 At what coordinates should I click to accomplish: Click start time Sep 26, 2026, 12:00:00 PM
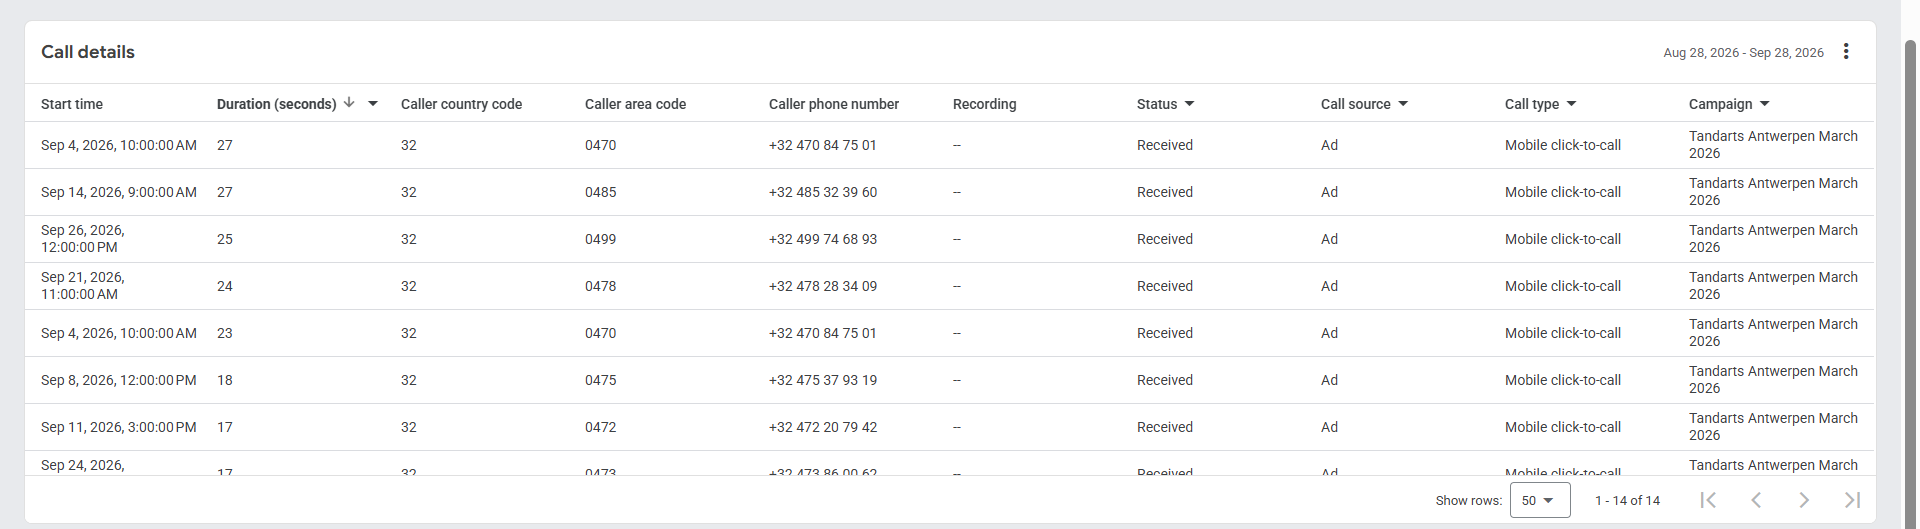pyautogui.click(x=83, y=239)
